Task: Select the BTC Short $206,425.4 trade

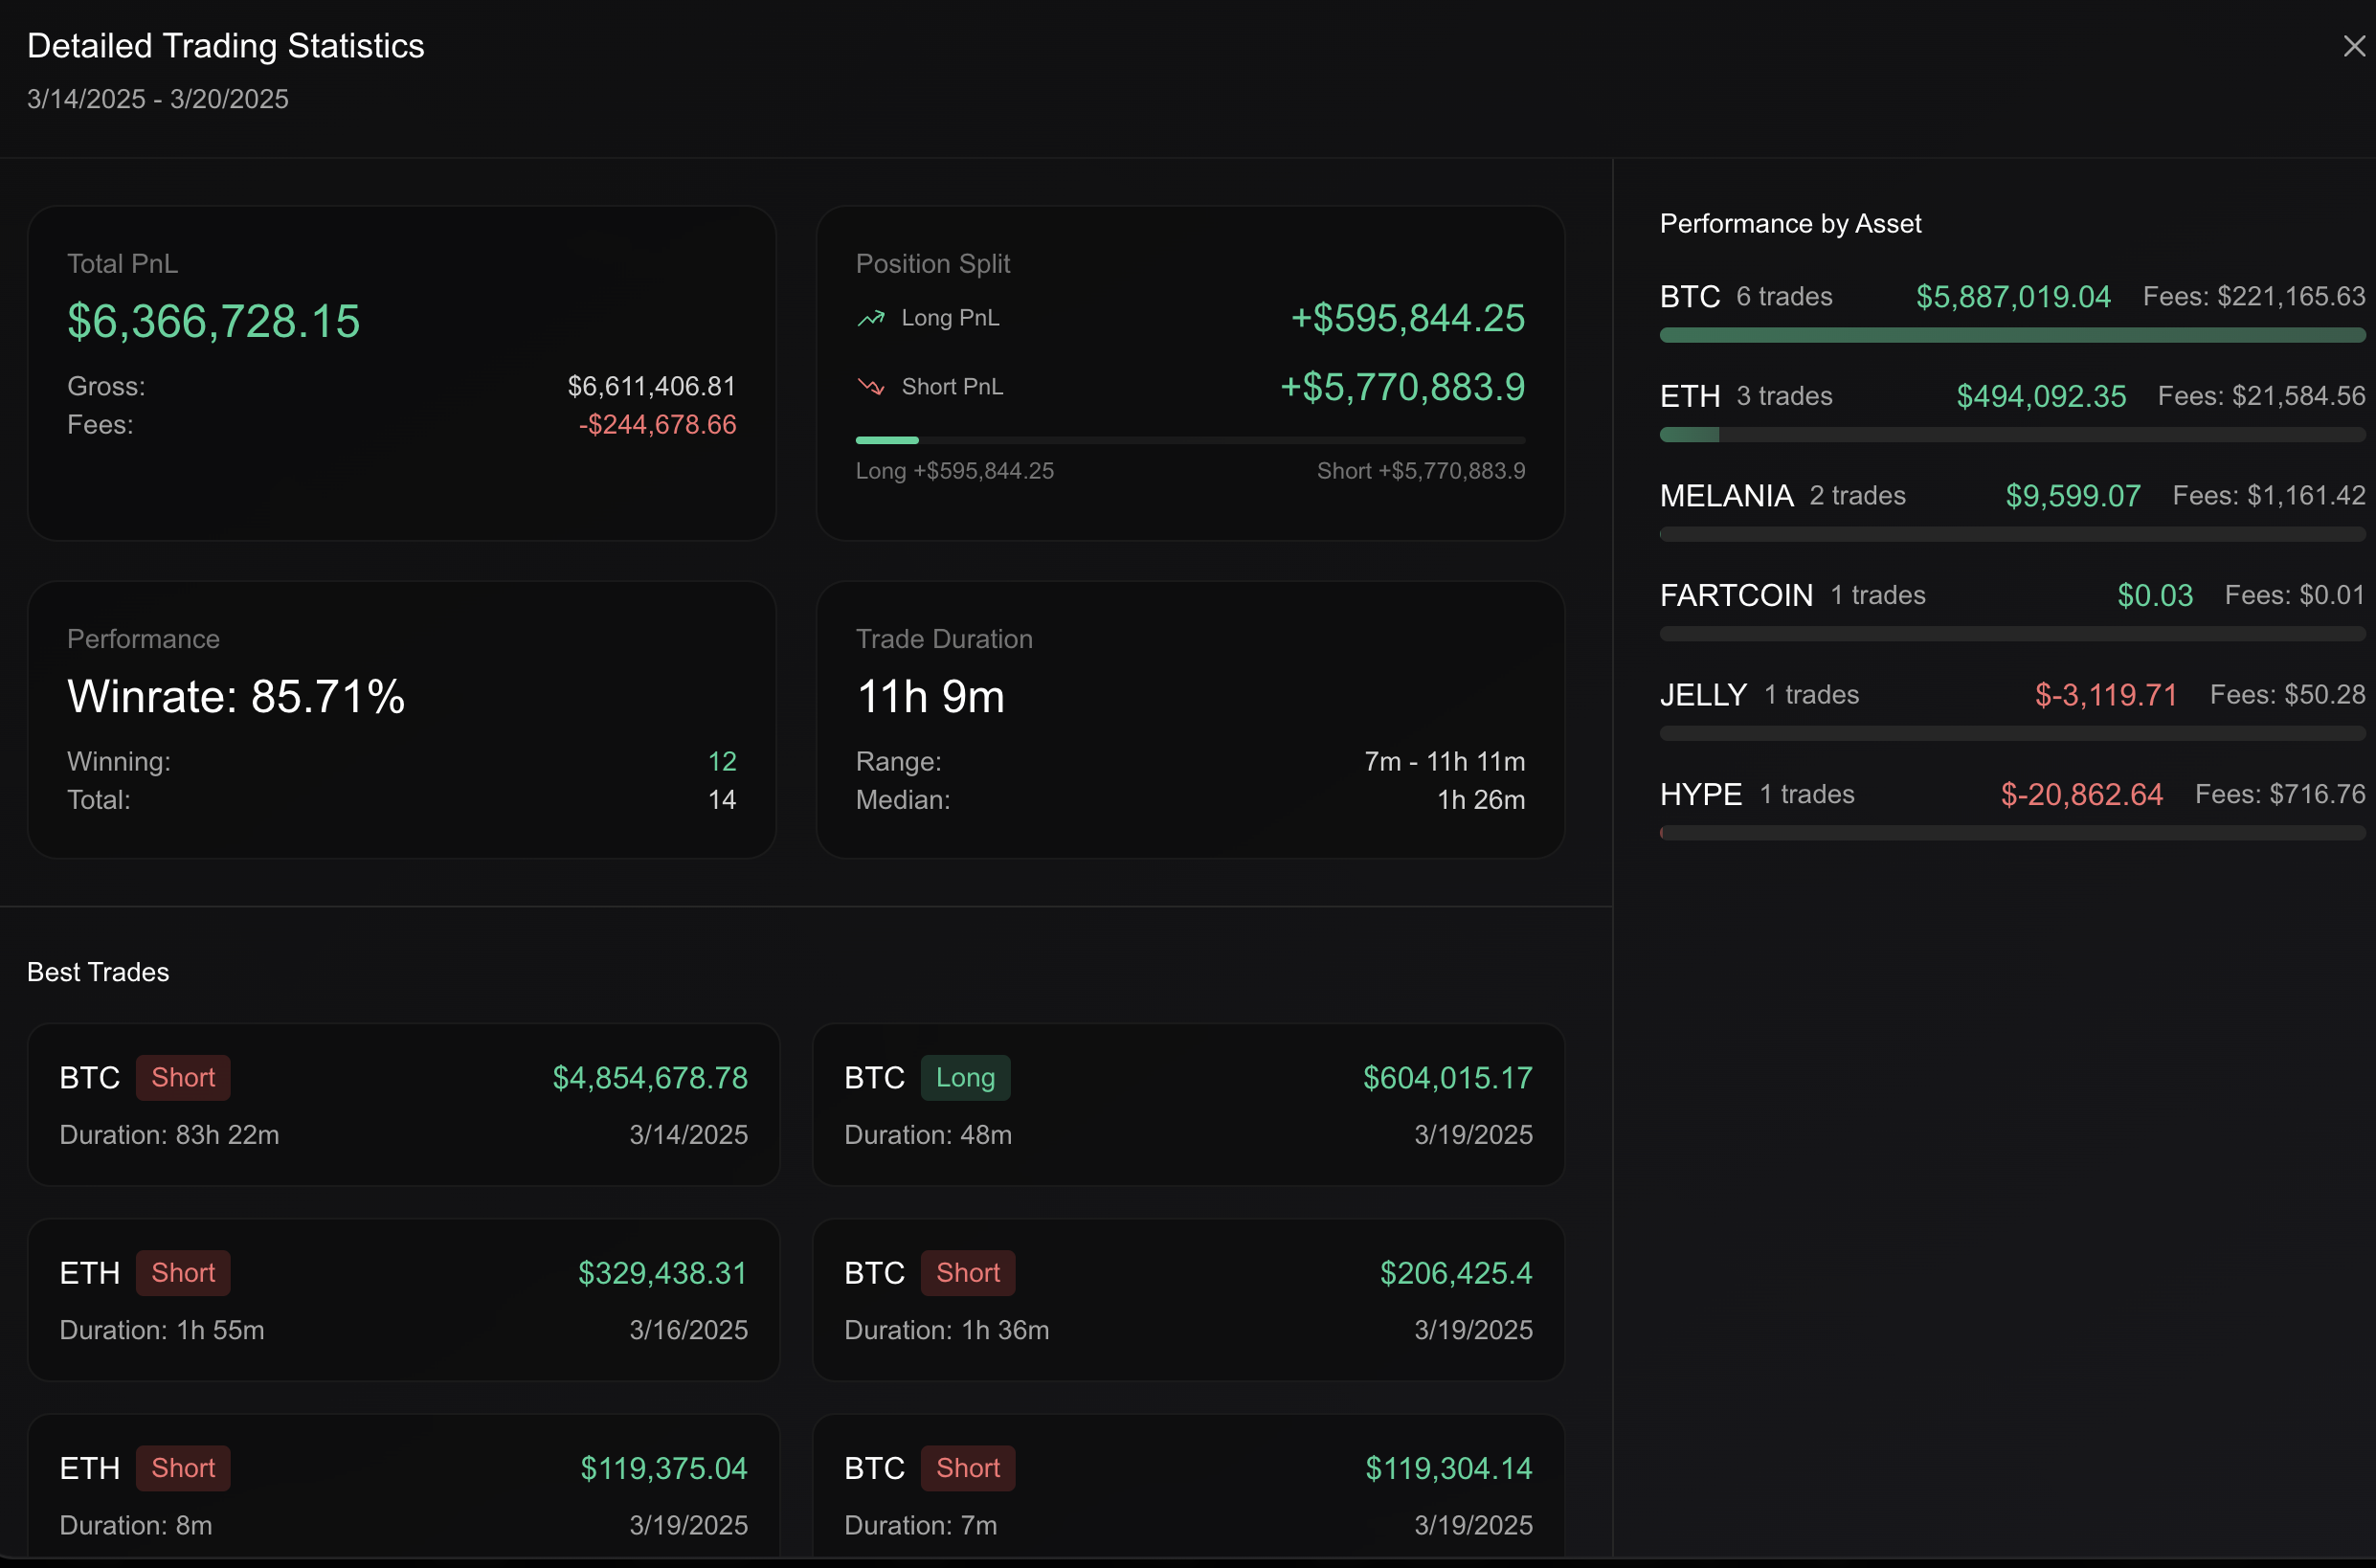Action: point(1188,1300)
